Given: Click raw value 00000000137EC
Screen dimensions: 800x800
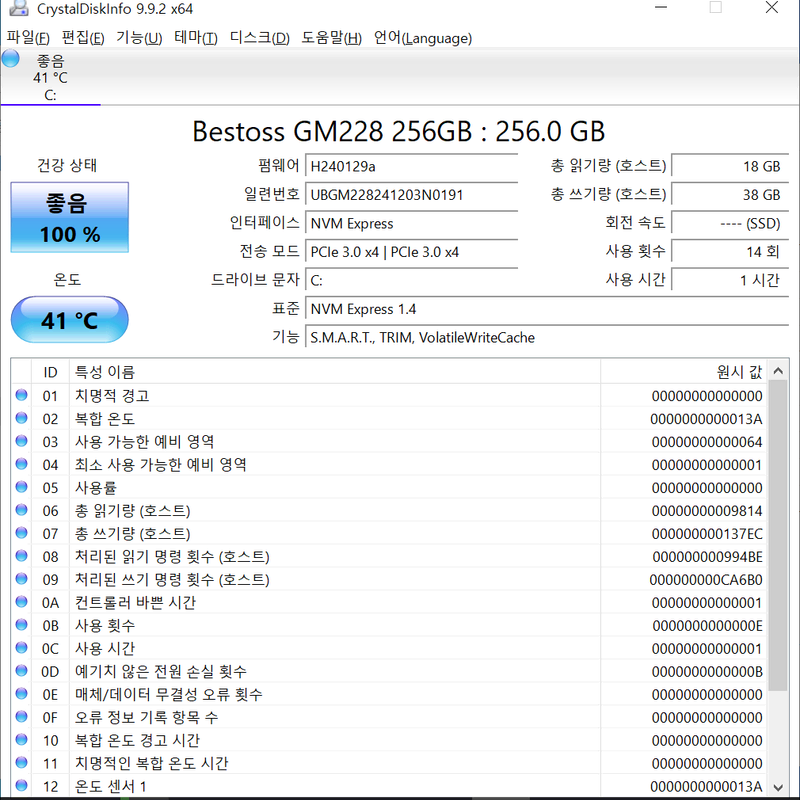Looking at the screenshot, I should tap(707, 534).
